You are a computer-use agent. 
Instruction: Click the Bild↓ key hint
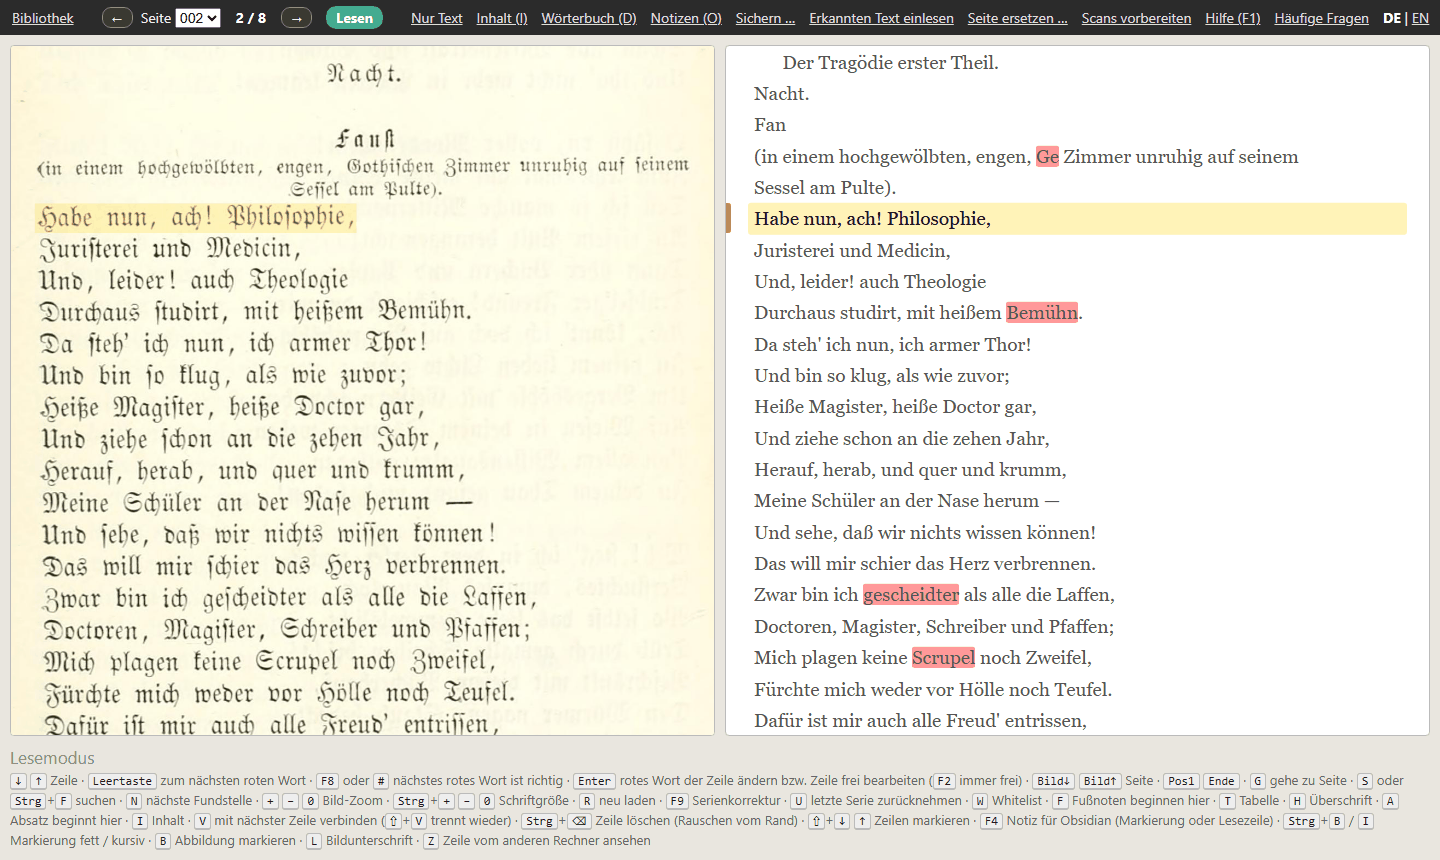click(x=1053, y=781)
